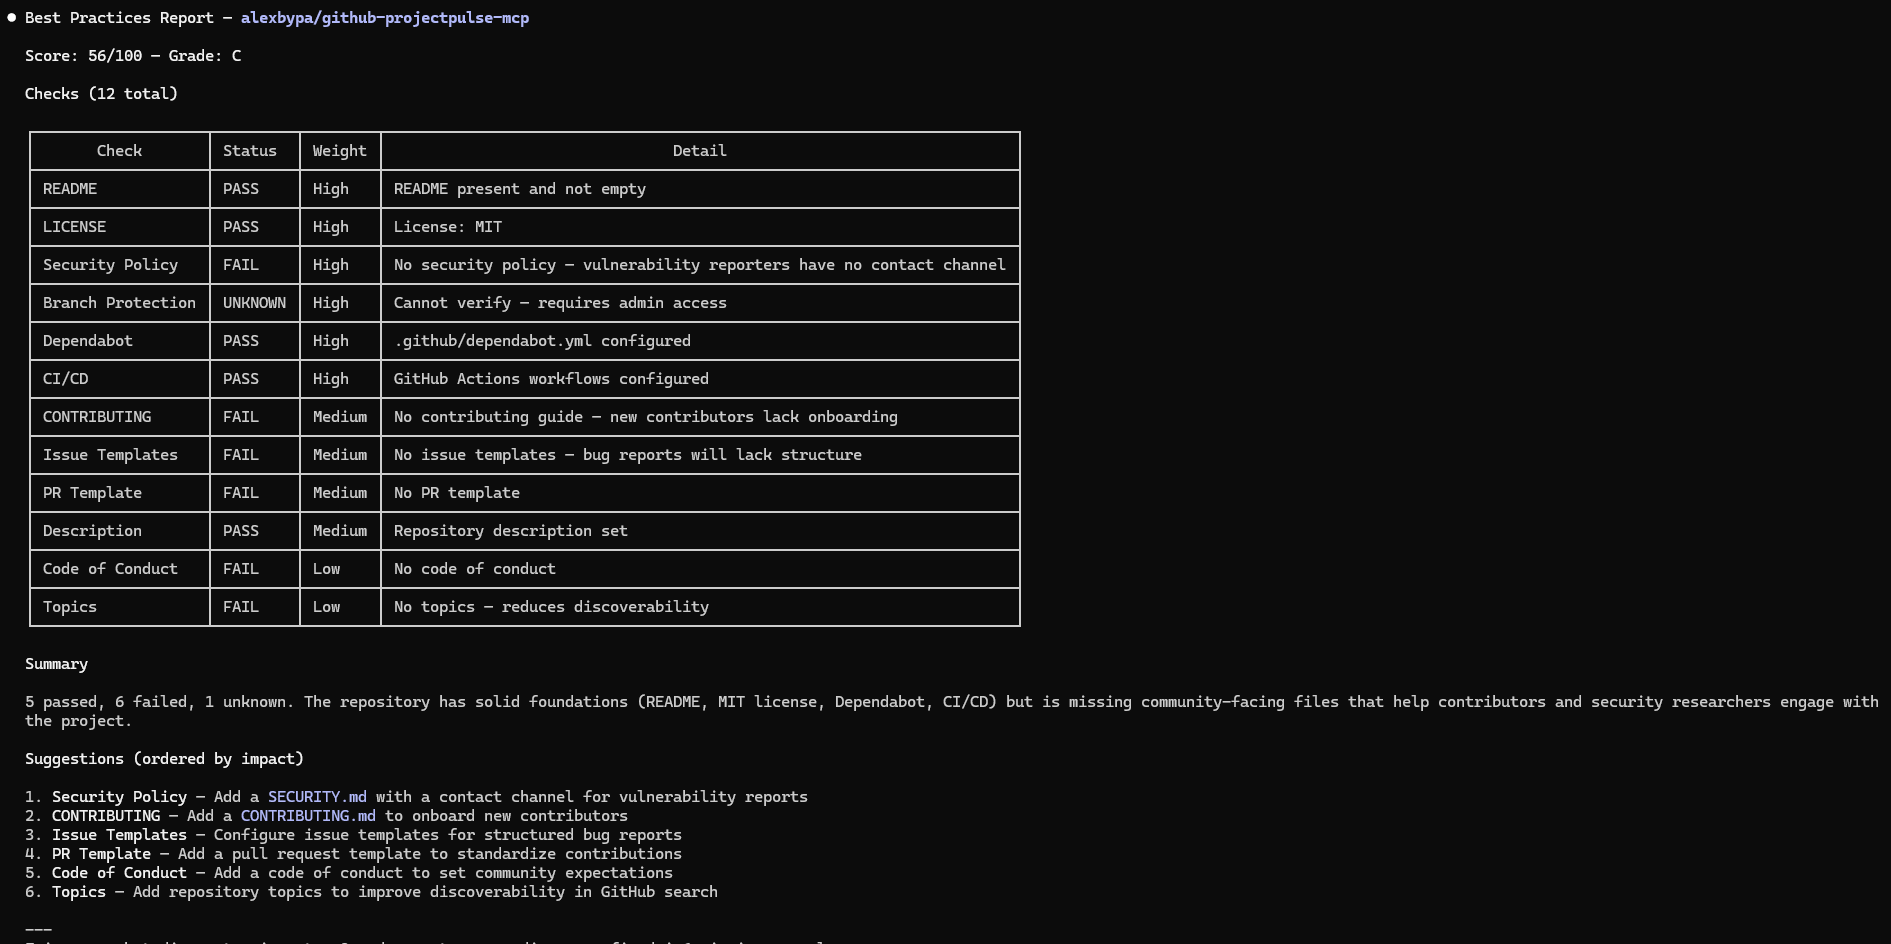Screen dimensions: 1891x944
Task: Click the 'Topics' table cell
Action: coord(120,607)
